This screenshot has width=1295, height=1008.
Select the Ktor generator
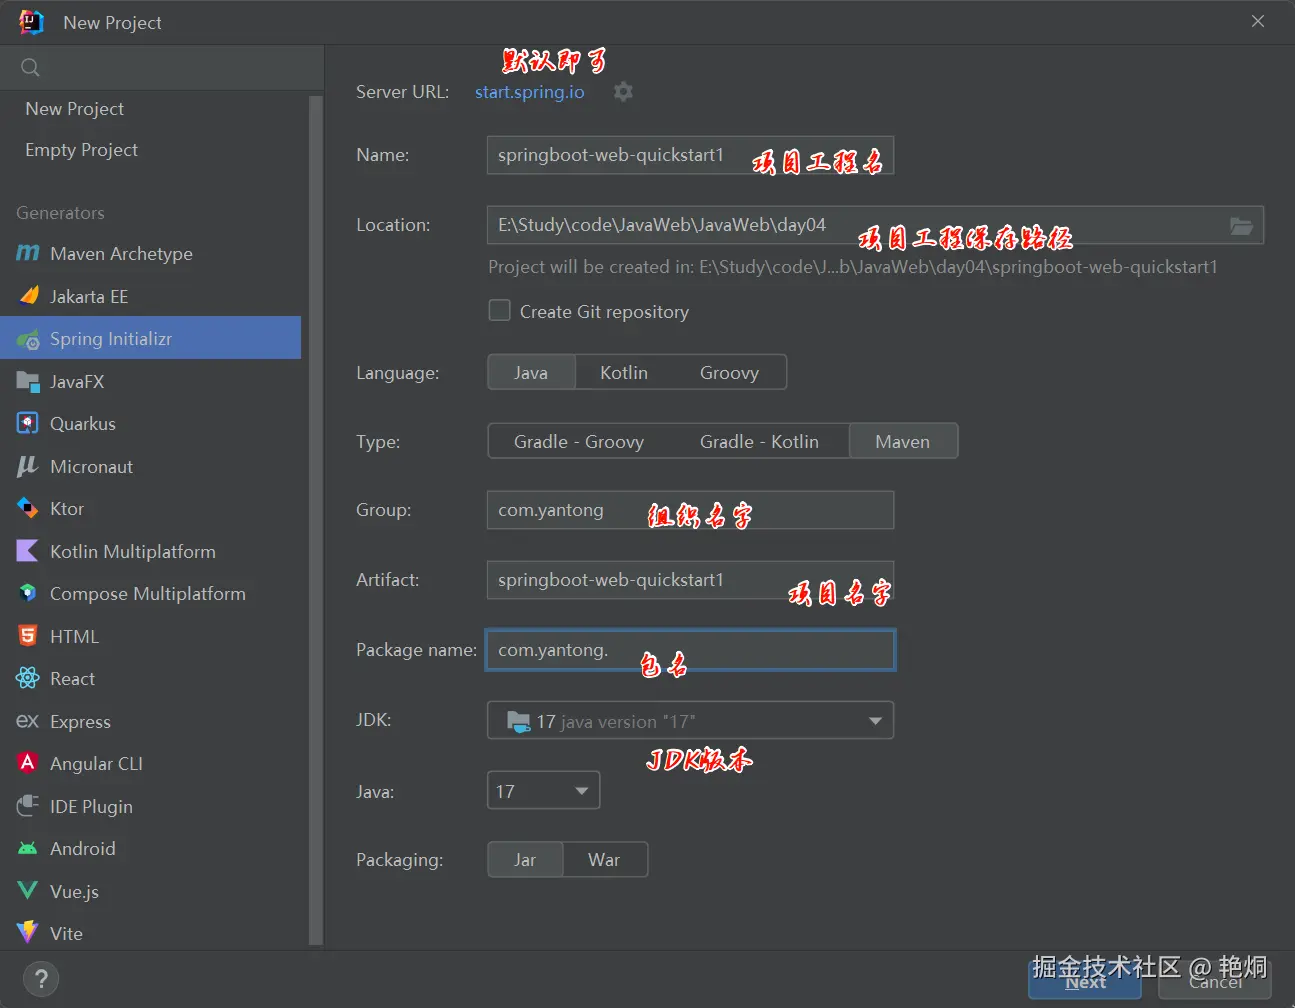151,508
